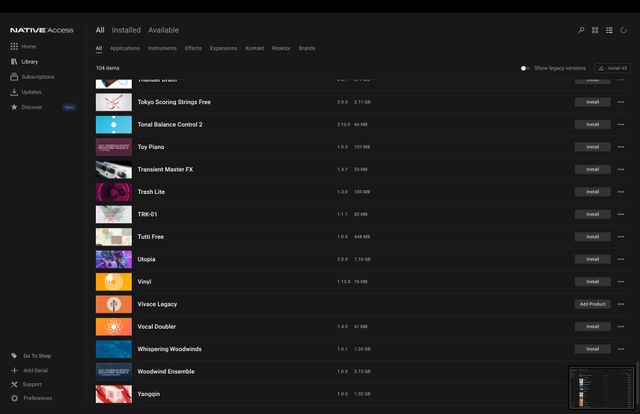640x414 pixels.
Task: Click the Tonal Balance Control 2 thumbnail
Action: tap(114, 125)
